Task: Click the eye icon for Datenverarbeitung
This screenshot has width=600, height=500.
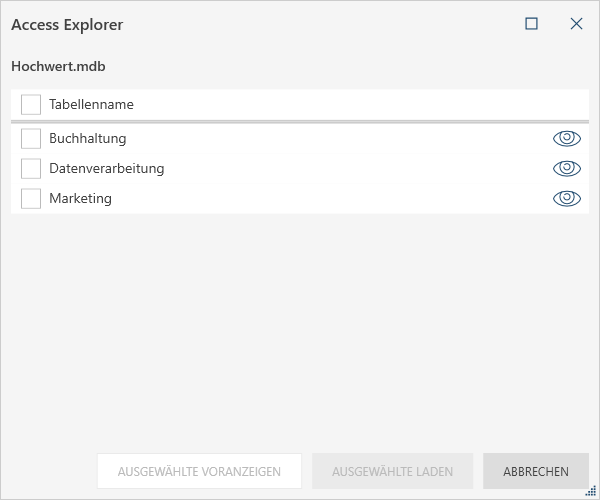Action: 566,169
